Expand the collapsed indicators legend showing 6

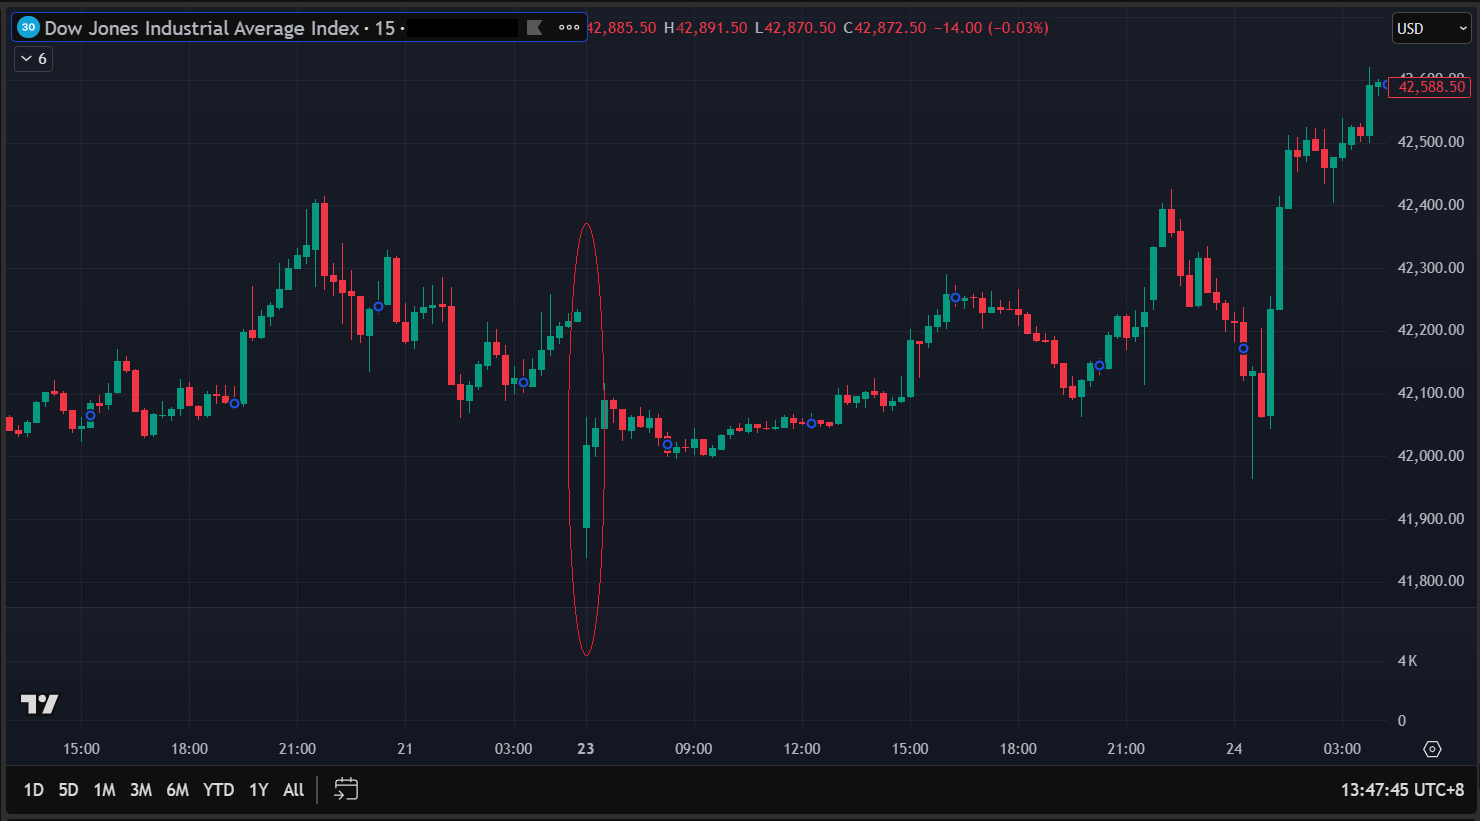pyautogui.click(x=33, y=59)
